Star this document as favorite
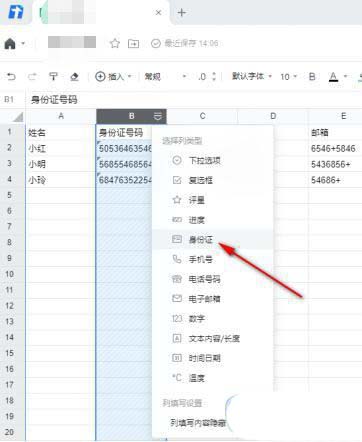 coord(115,43)
